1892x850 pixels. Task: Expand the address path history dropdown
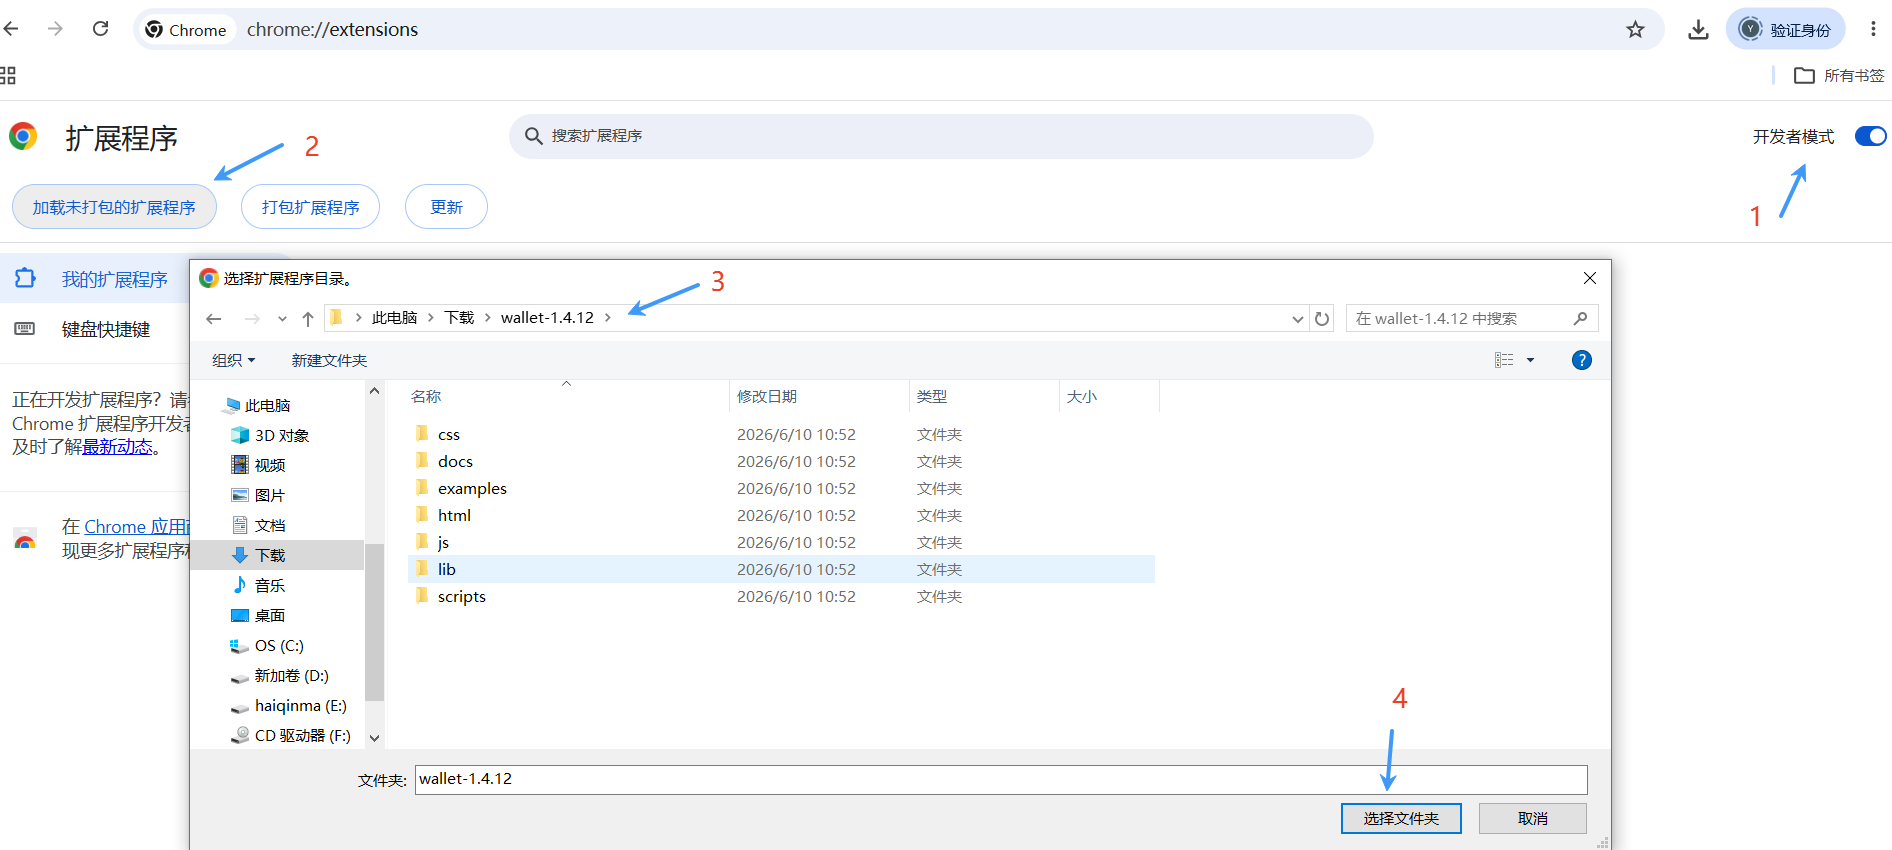[x=1297, y=319]
